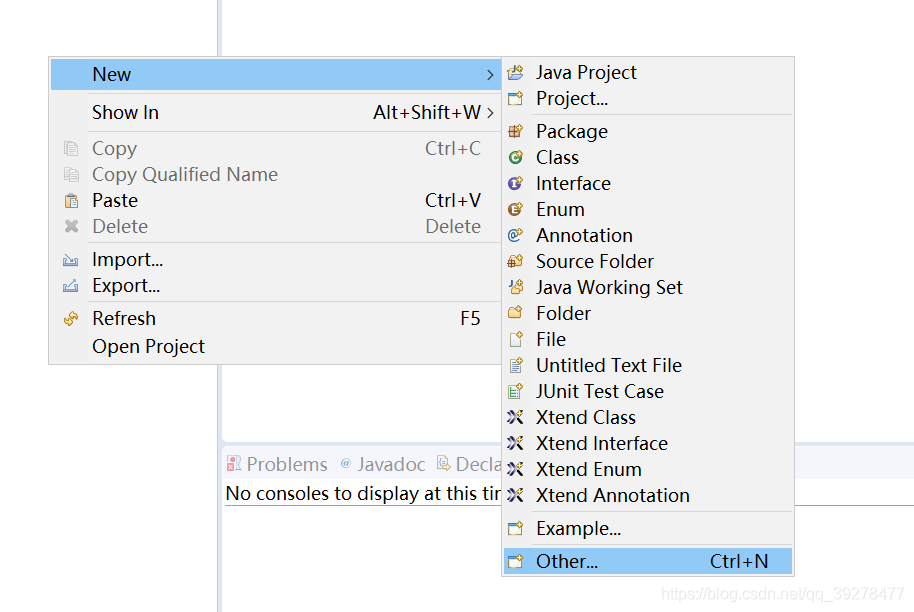Select Open Project menu entry
The height and width of the screenshot is (612, 914).
(148, 346)
